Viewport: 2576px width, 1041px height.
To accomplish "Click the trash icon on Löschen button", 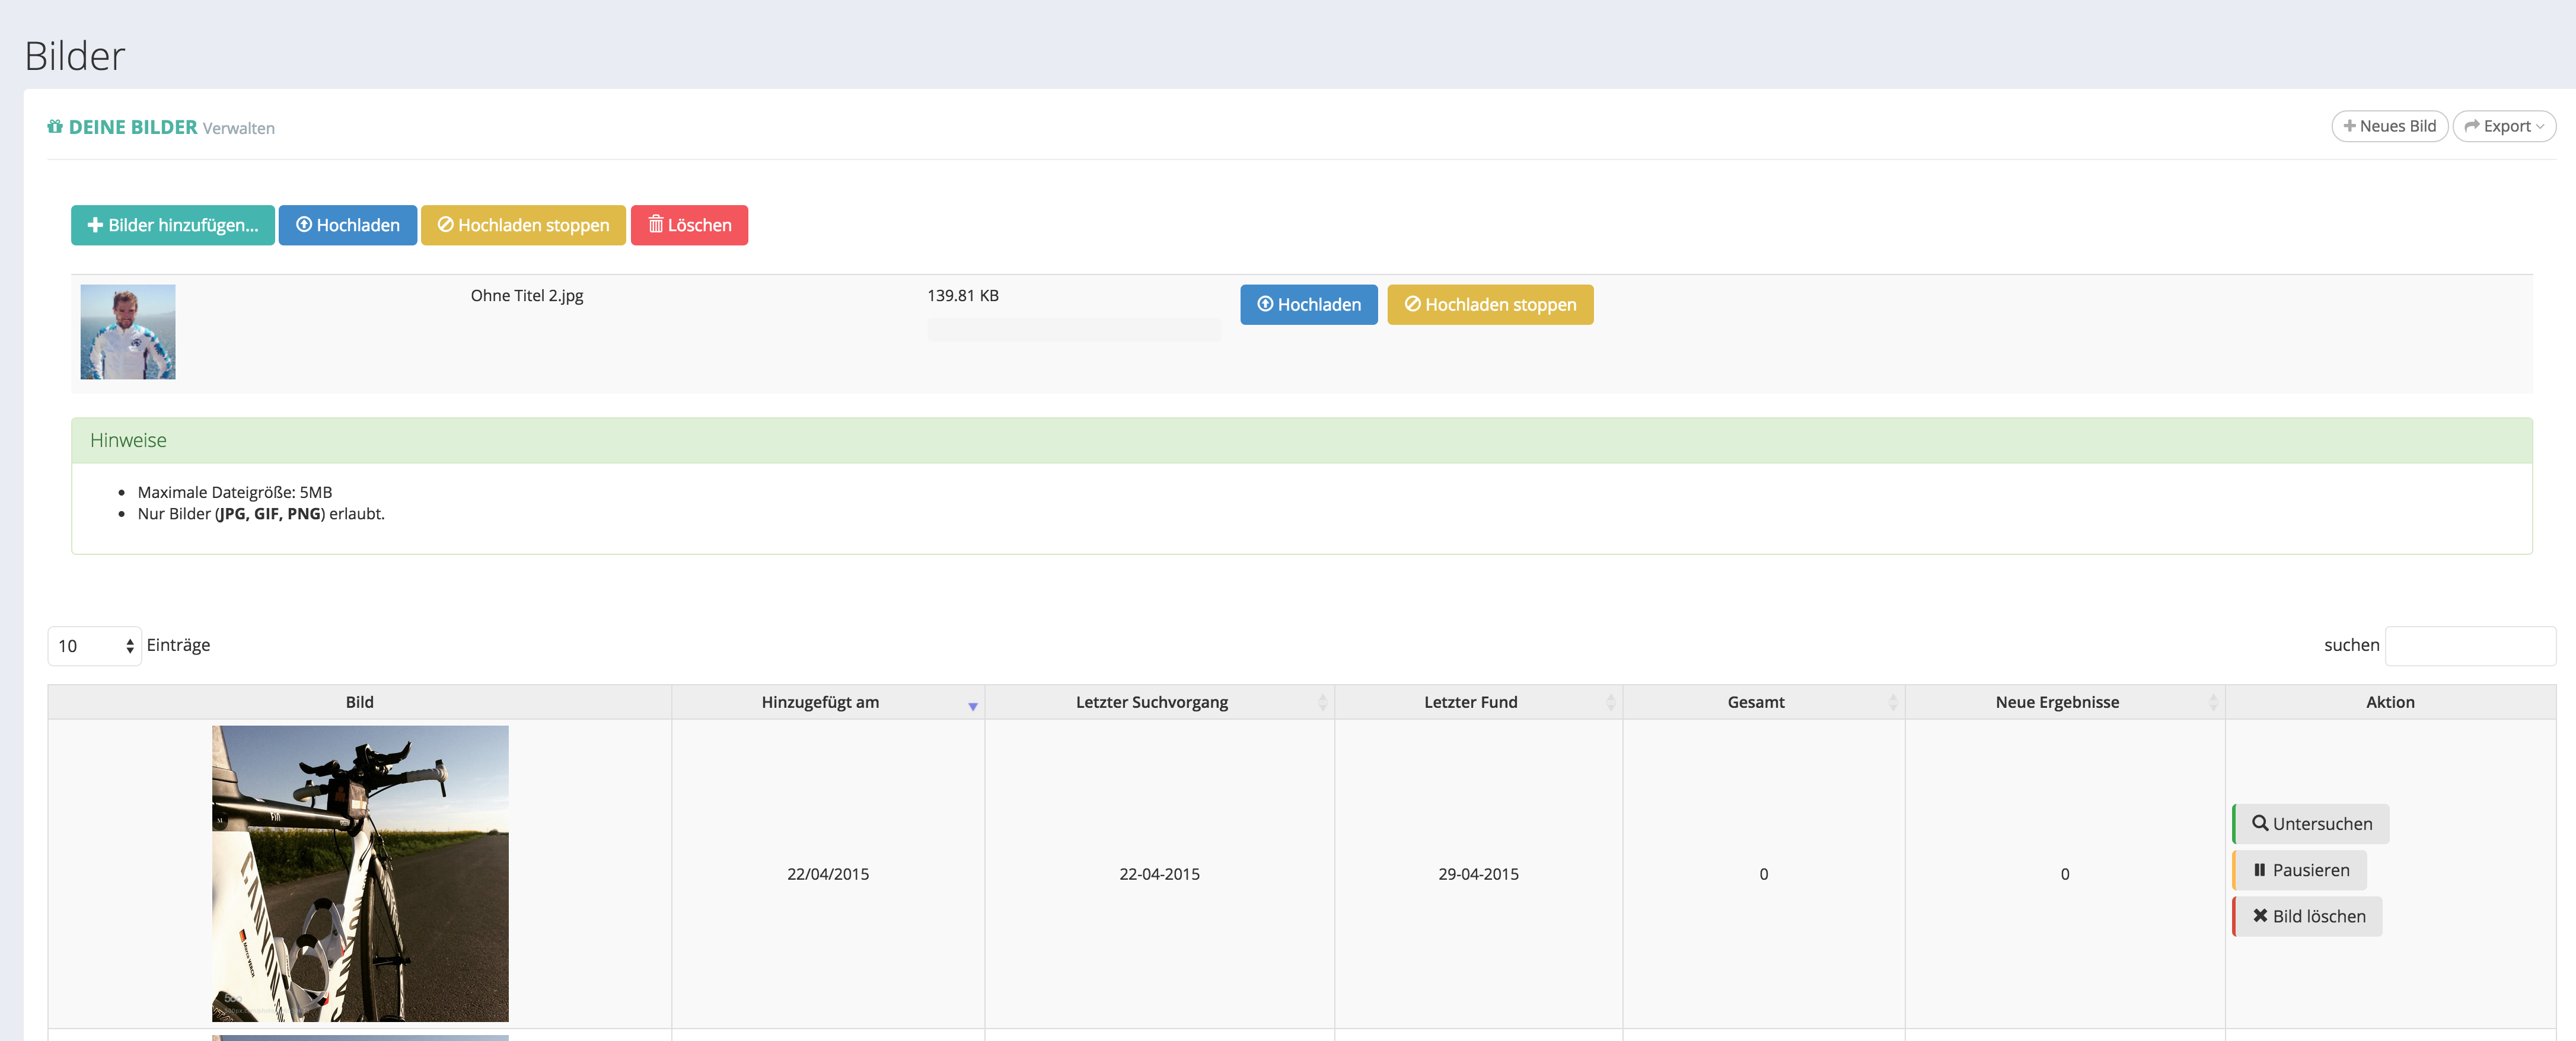I will point(656,224).
